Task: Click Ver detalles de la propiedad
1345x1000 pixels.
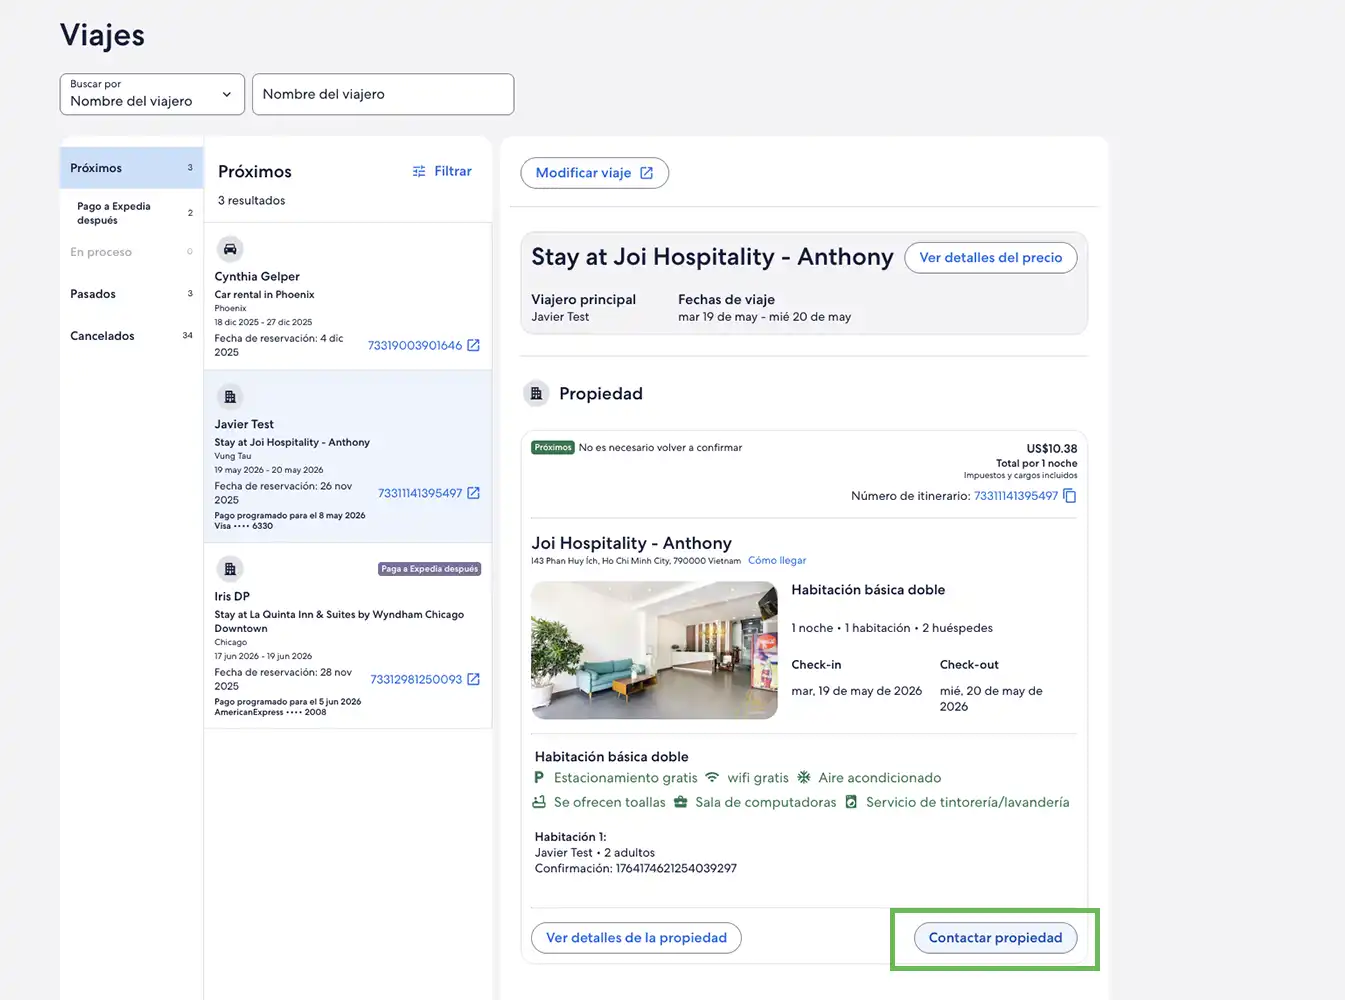Action: point(636,938)
